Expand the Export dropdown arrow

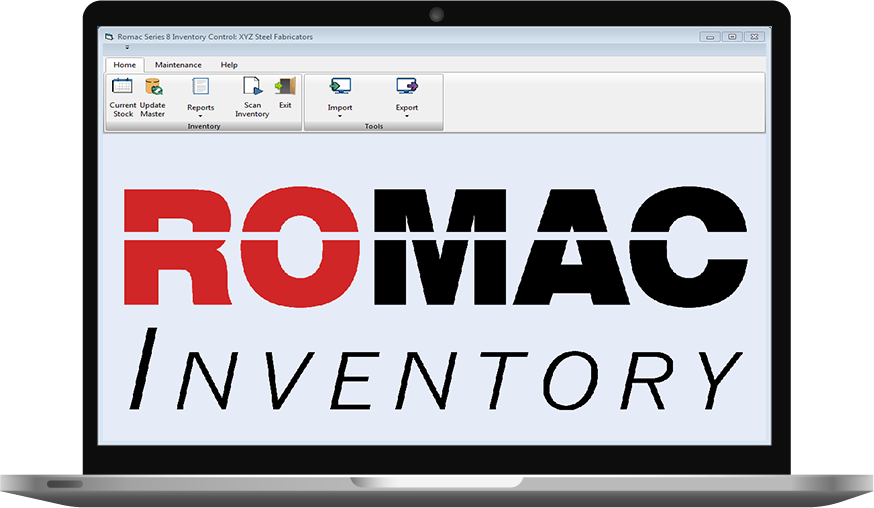407,116
